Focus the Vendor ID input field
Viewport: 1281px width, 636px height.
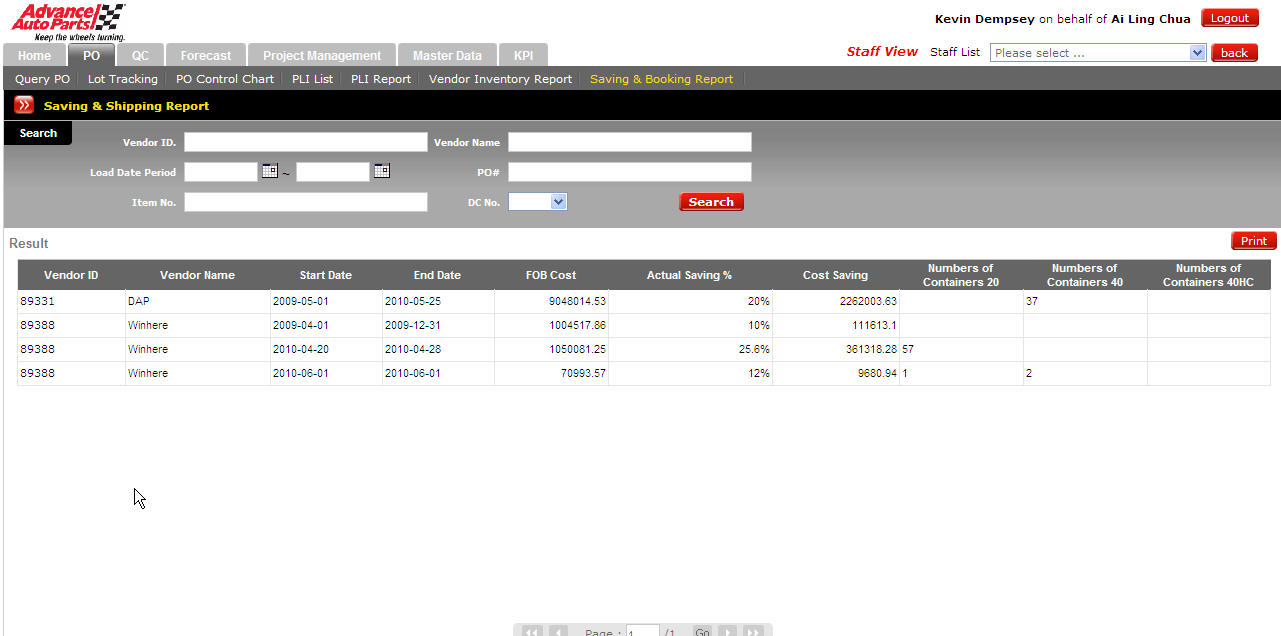click(305, 142)
